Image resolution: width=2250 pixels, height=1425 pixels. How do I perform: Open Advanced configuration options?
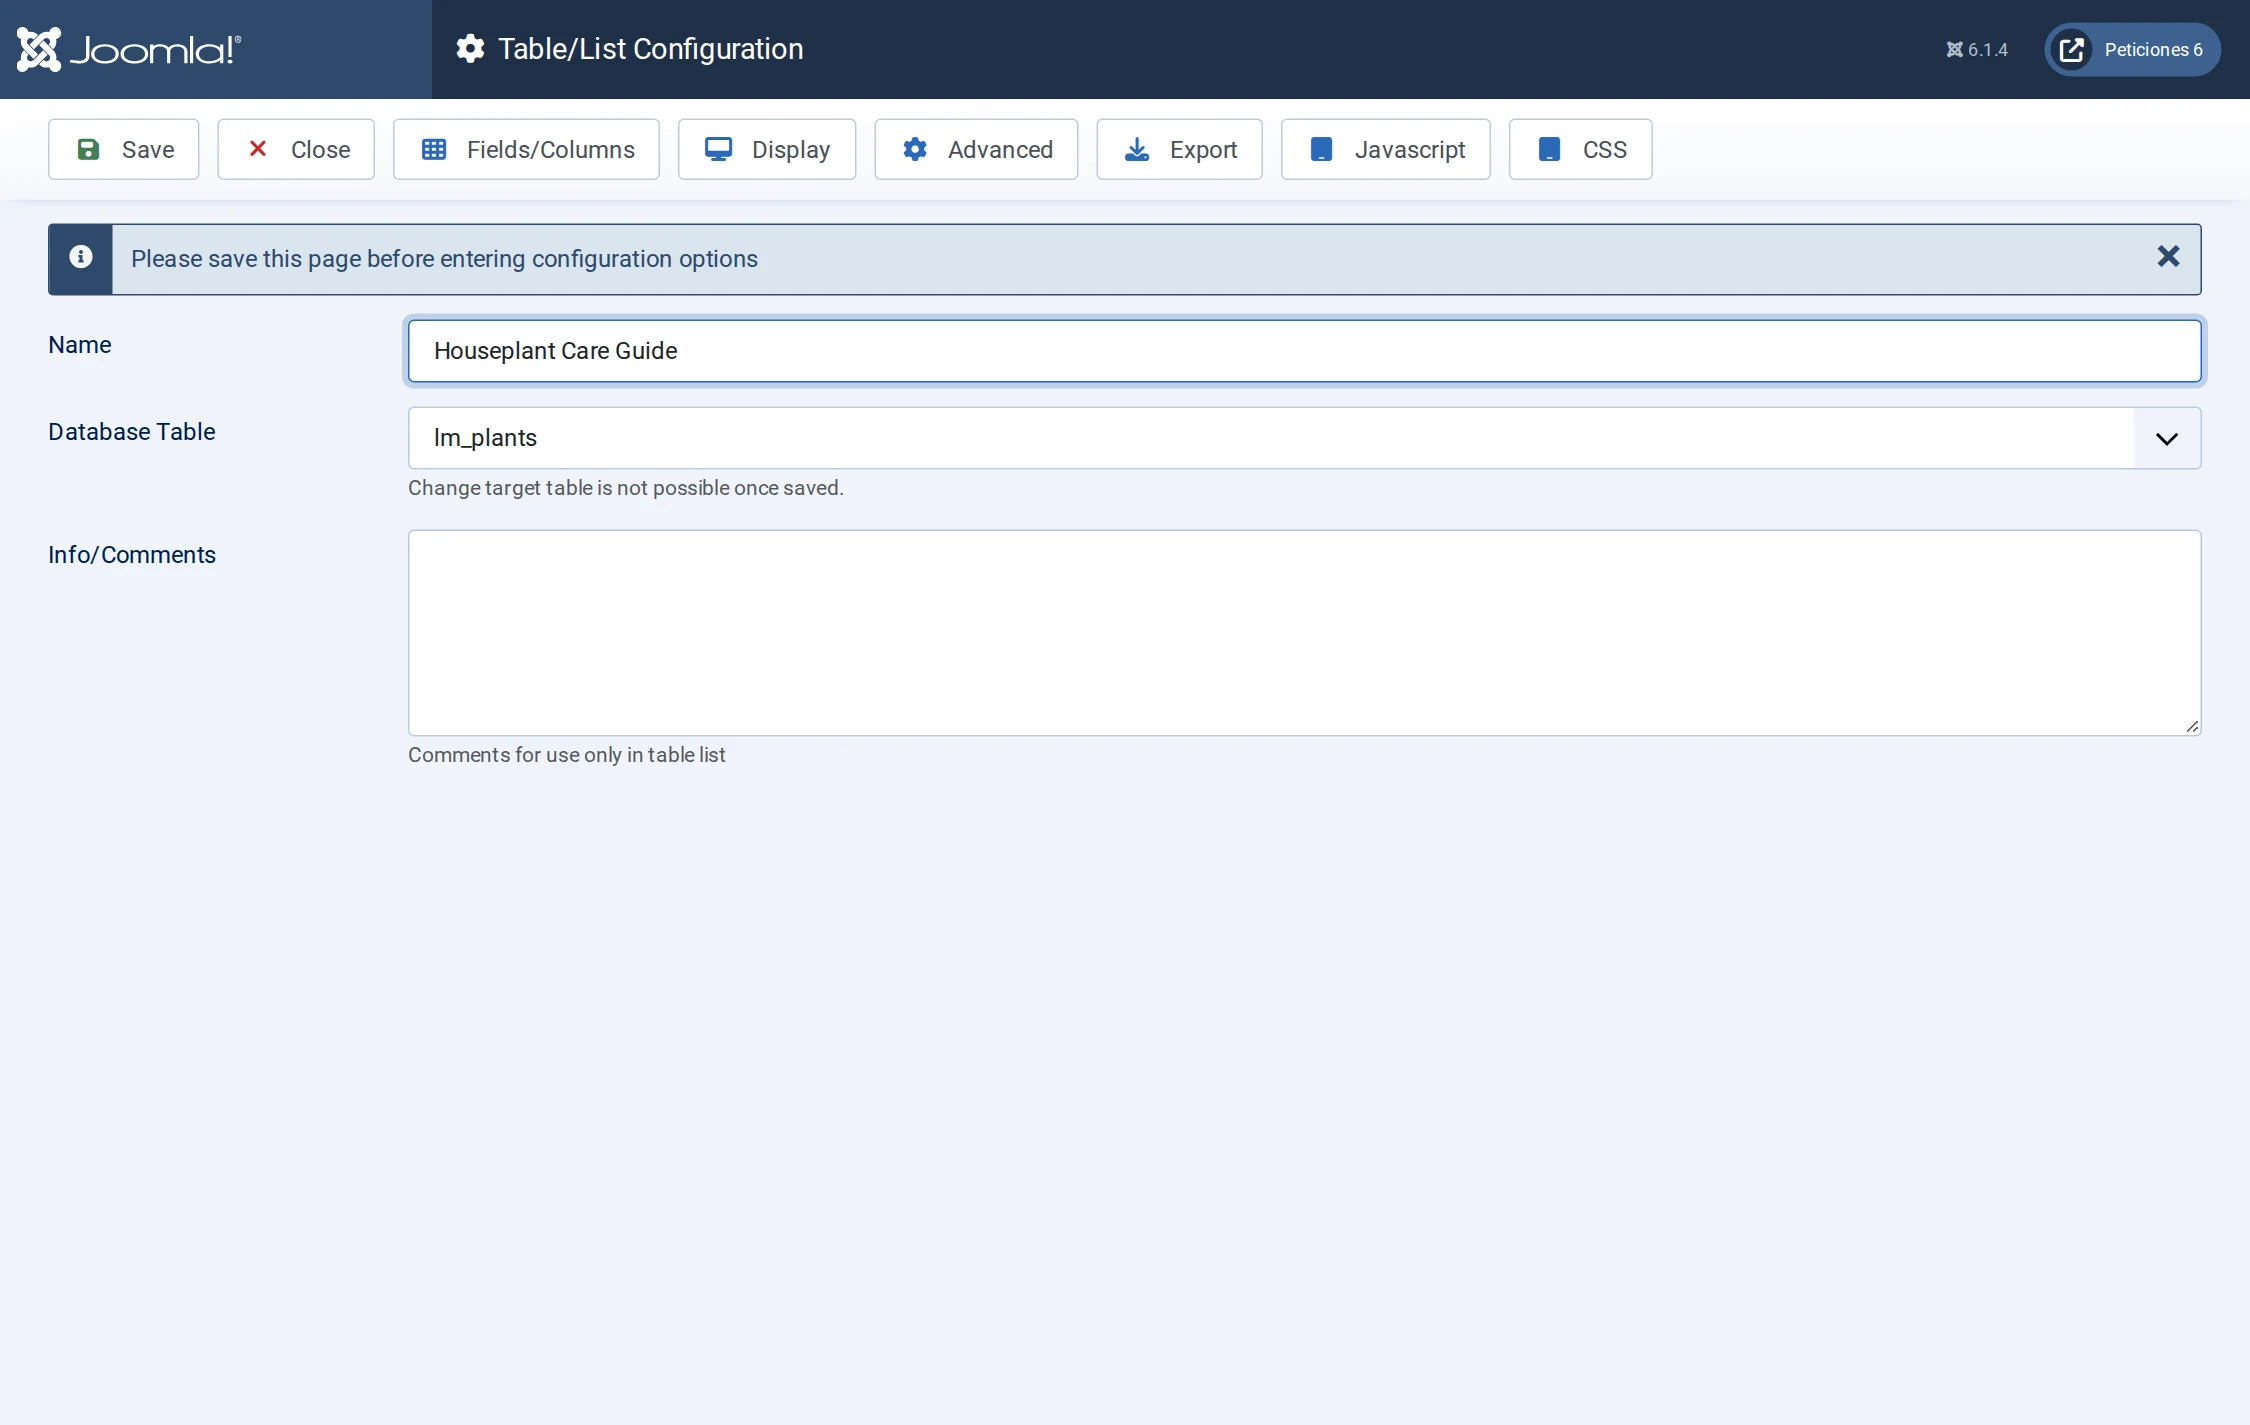(x=976, y=149)
